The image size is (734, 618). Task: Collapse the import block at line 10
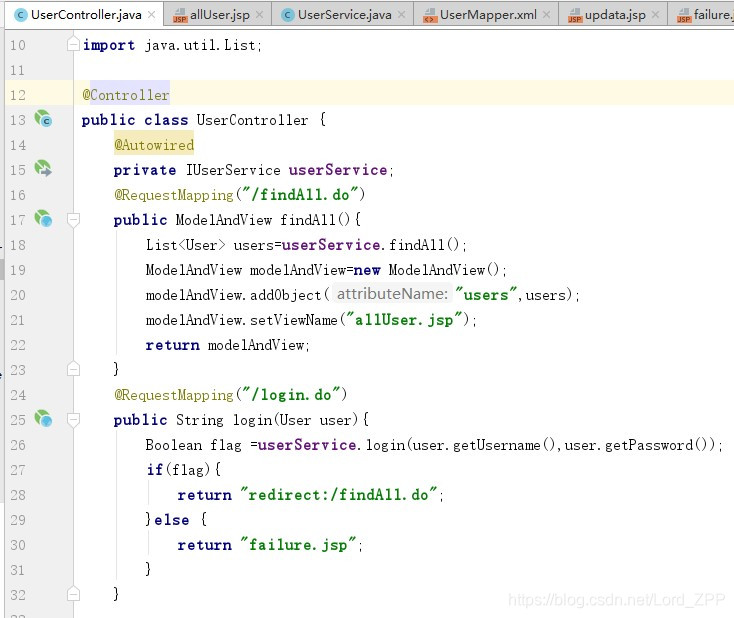coord(73,44)
